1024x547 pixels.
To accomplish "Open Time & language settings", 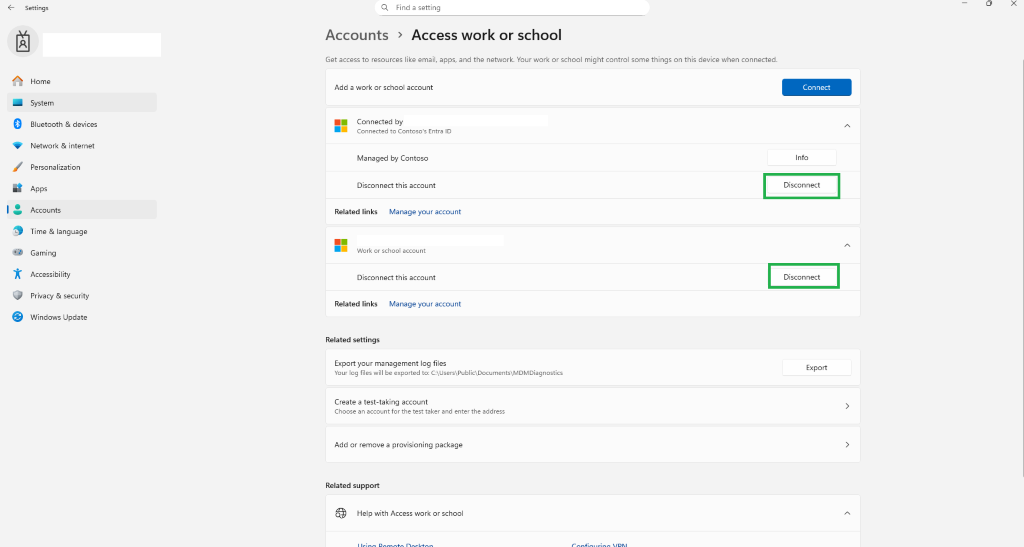I will pos(82,231).
